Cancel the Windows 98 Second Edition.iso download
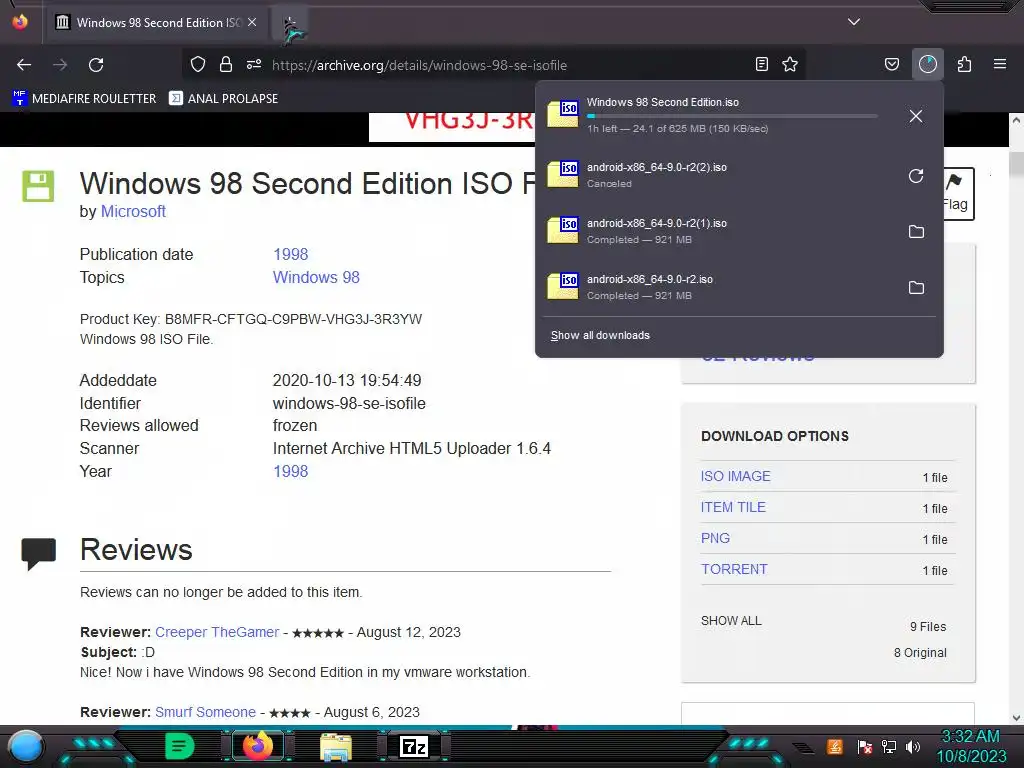Screen dimensions: 1024x768 tap(916, 116)
